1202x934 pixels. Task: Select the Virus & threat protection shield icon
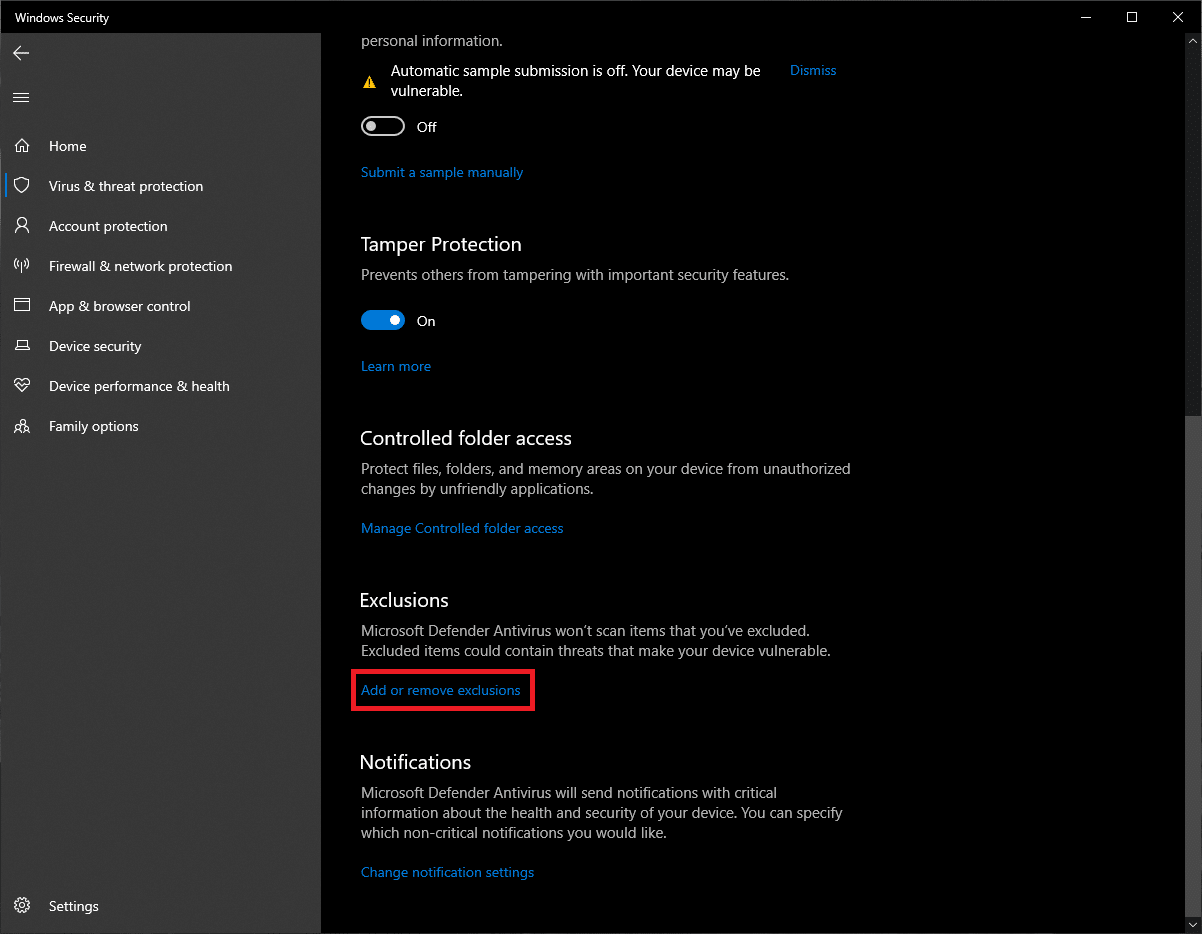click(22, 186)
